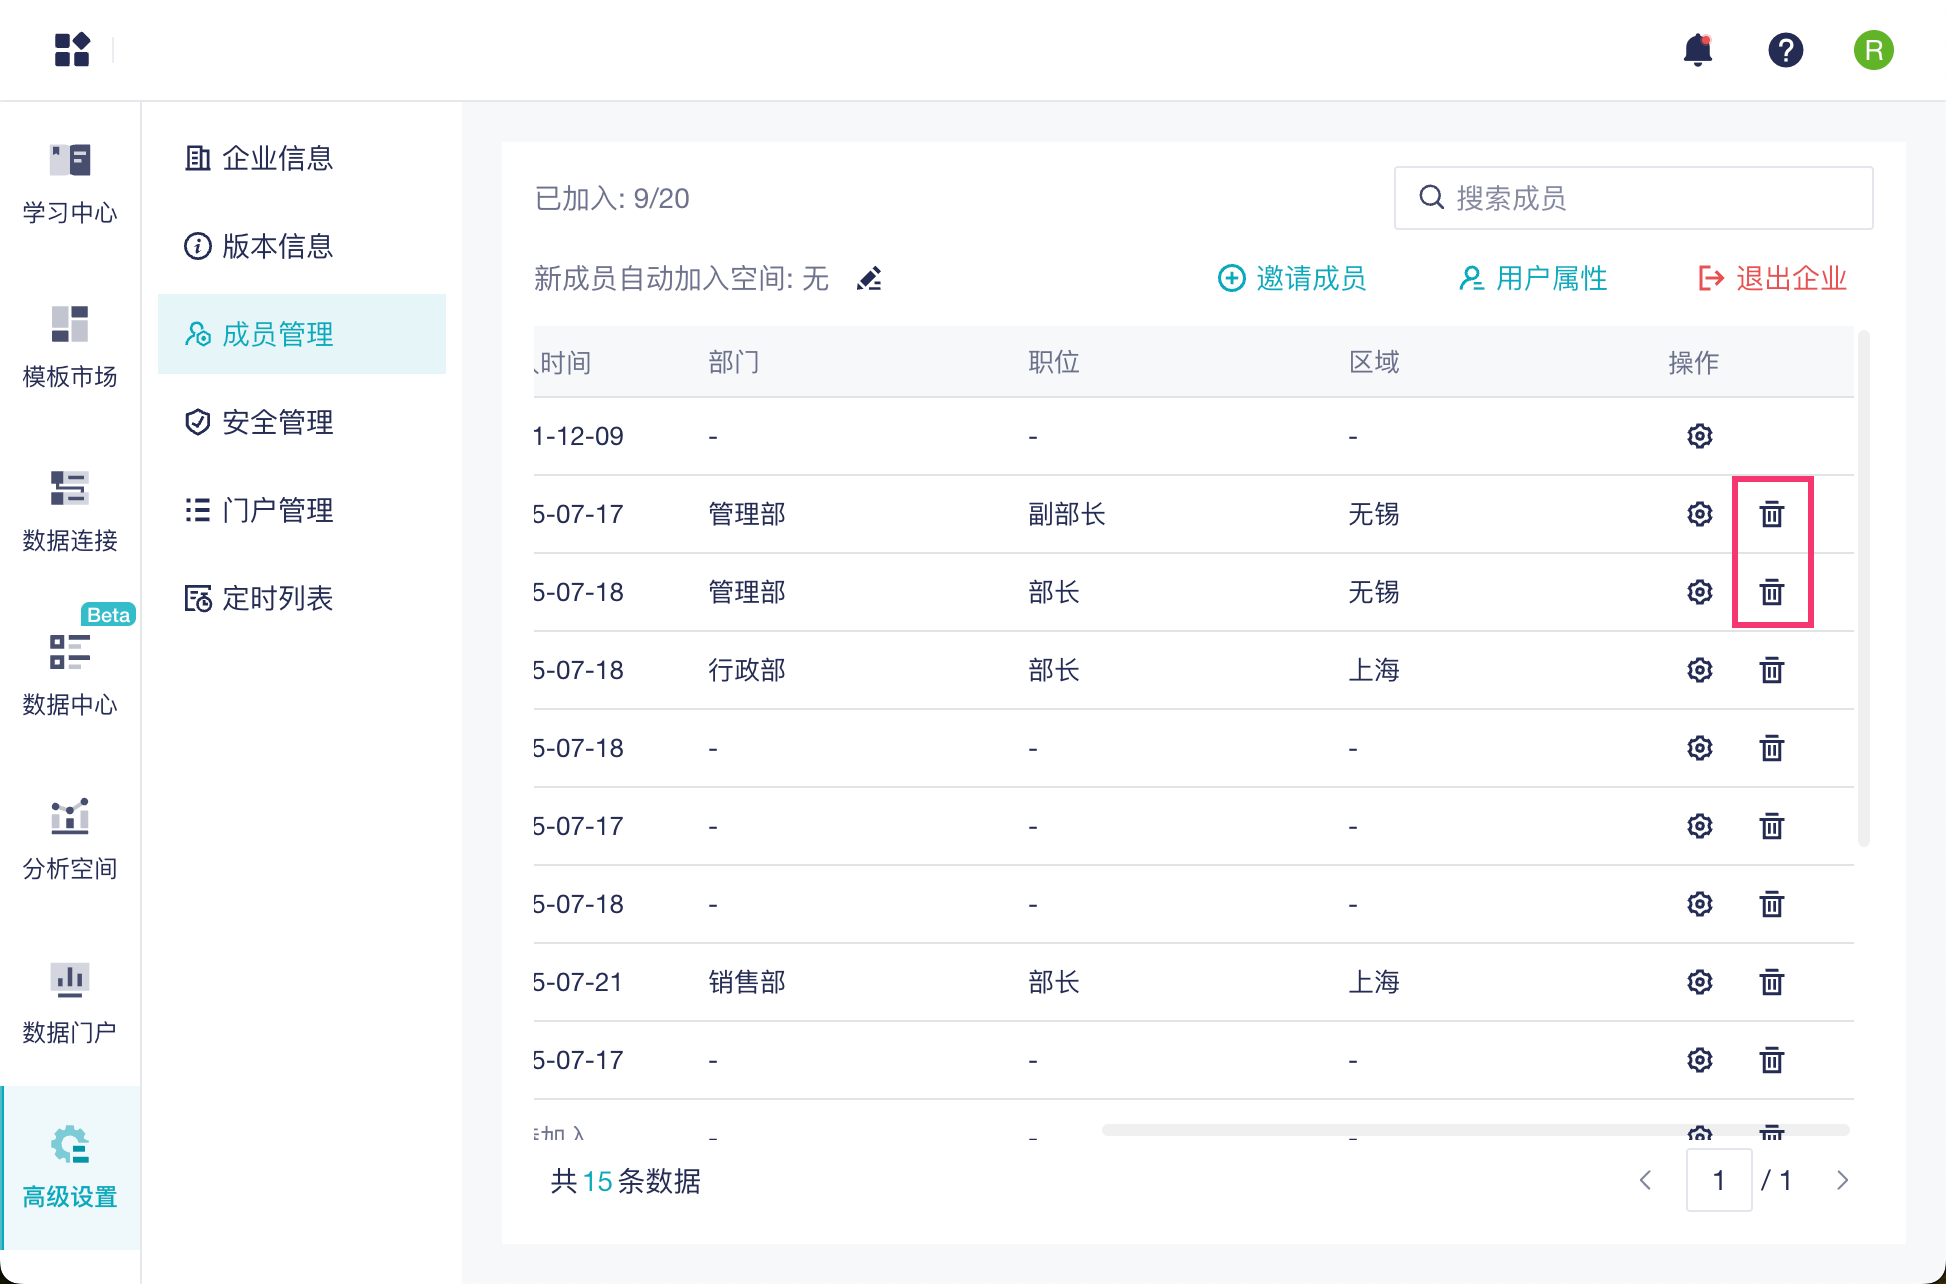Go to next page arrow
The image size is (1946, 1284).
(1842, 1180)
